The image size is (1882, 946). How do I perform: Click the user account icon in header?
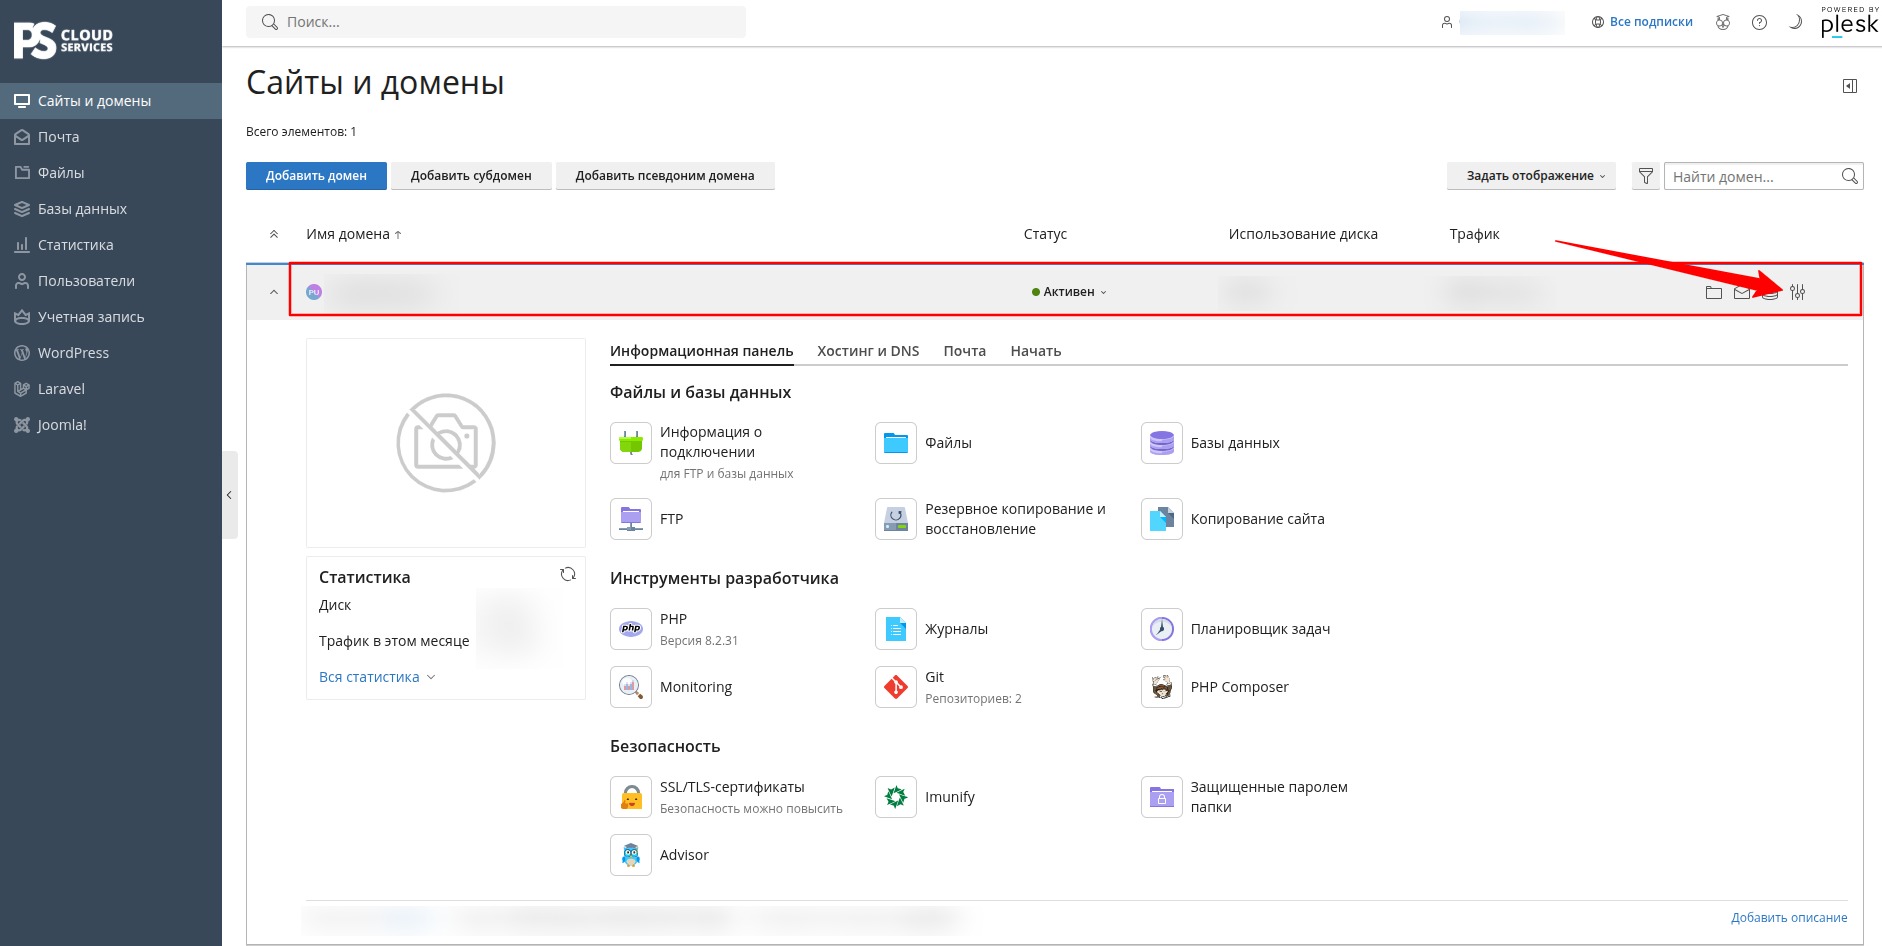(x=1446, y=22)
